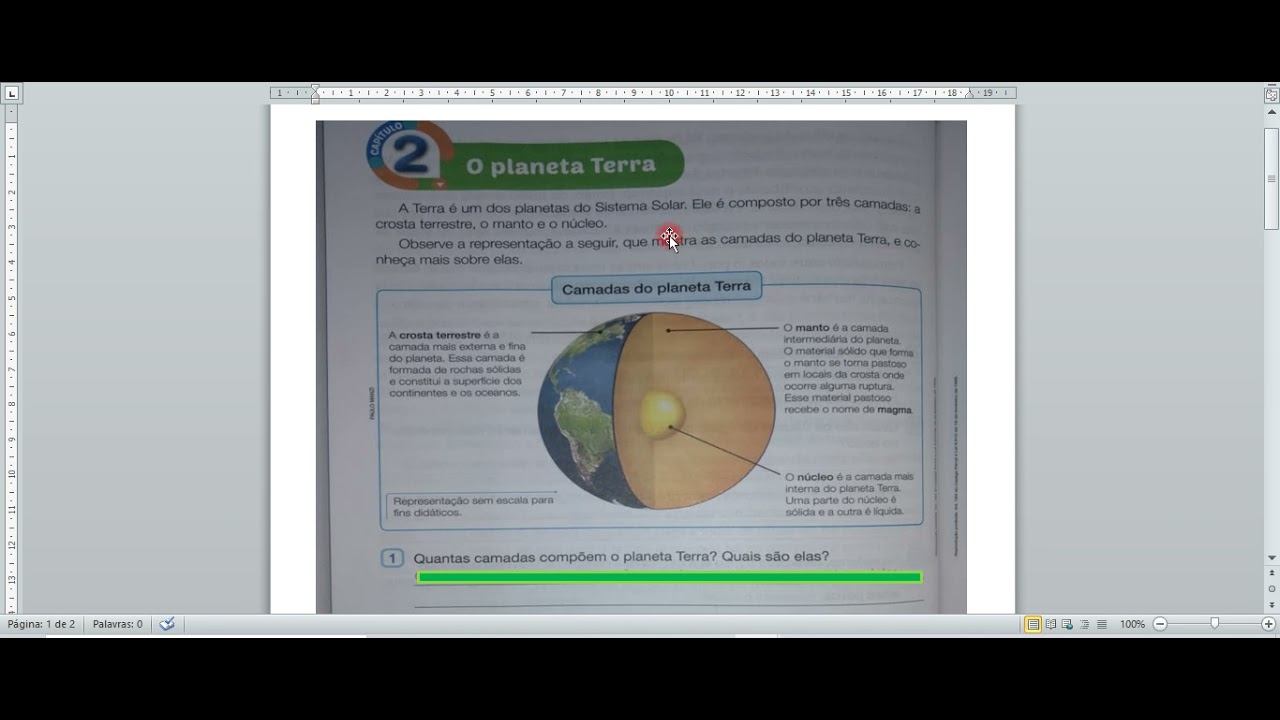Click the scroll up arrow
Screen dimensions: 1280x720
click(1271, 112)
